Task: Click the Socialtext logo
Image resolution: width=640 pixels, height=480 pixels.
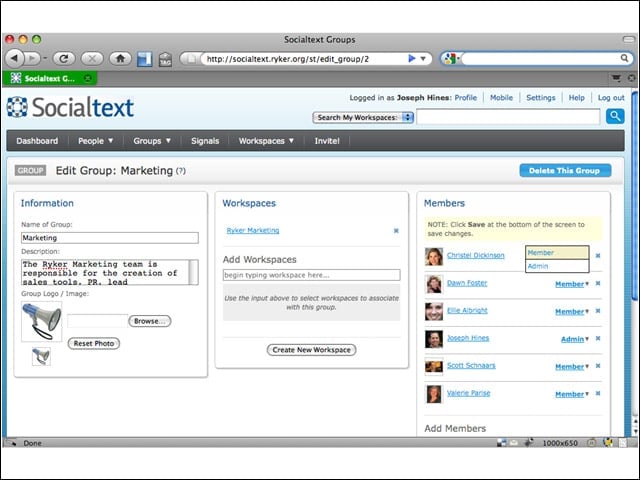Action: 70,107
